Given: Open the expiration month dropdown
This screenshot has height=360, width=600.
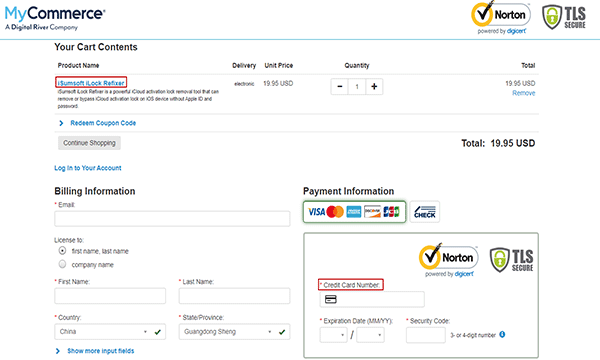Looking at the screenshot, I should (333, 335).
